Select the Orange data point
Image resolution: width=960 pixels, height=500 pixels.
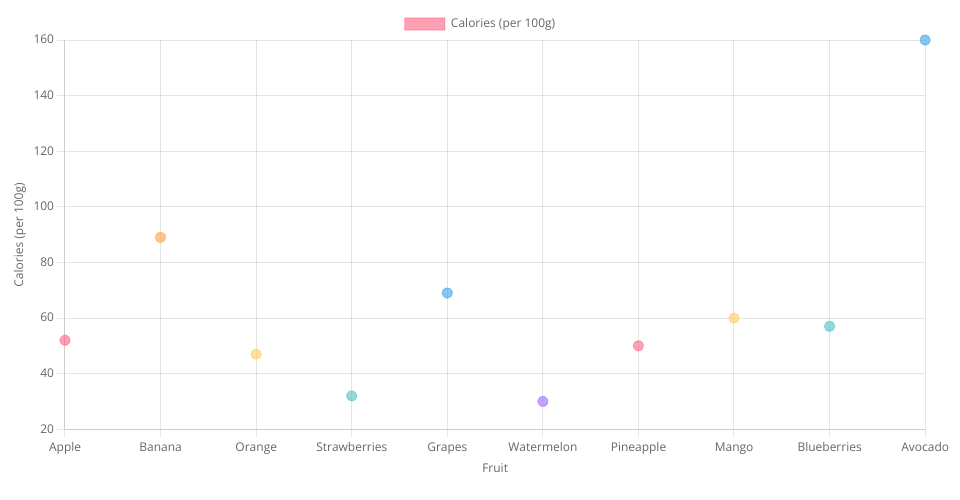(x=256, y=354)
